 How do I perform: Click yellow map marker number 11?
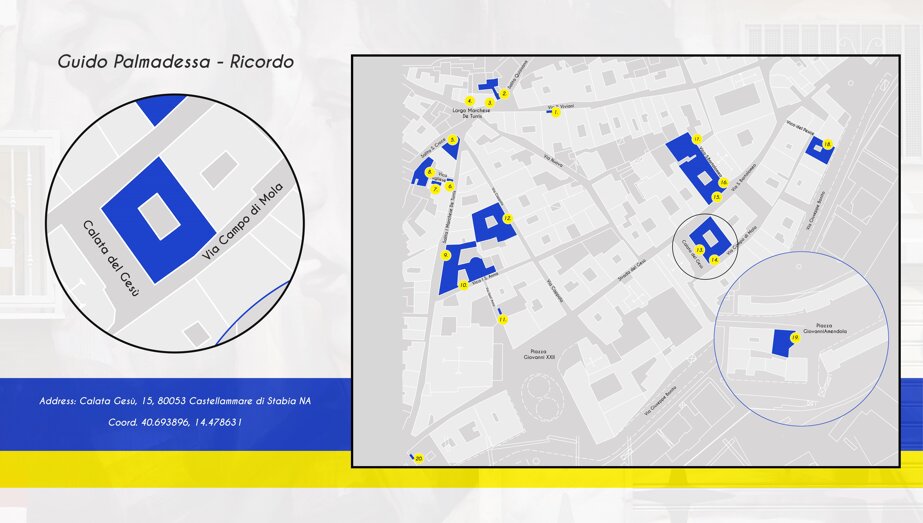point(502,319)
